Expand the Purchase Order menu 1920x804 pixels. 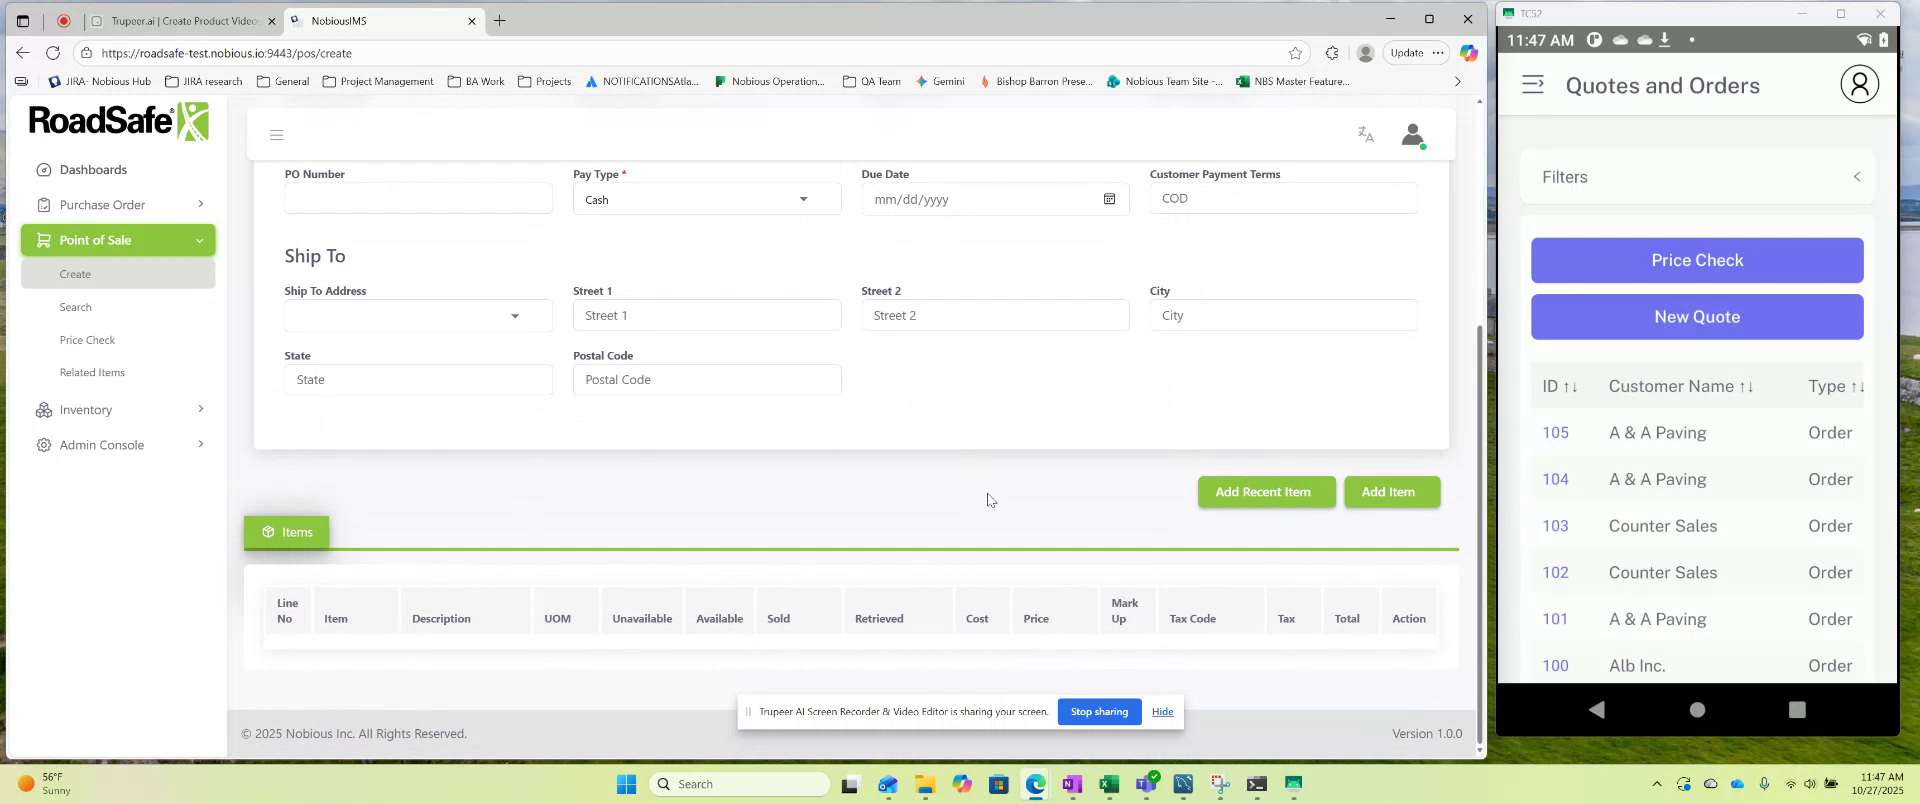(118, 205)
